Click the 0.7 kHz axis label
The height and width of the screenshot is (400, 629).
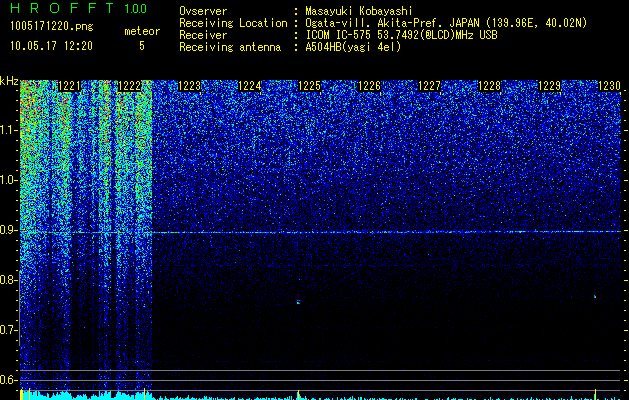point(9,330)
